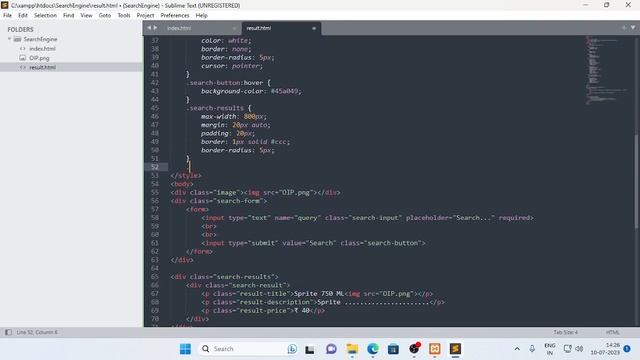Open the Goto menu
640x360 pixels.
pos(105,16)
